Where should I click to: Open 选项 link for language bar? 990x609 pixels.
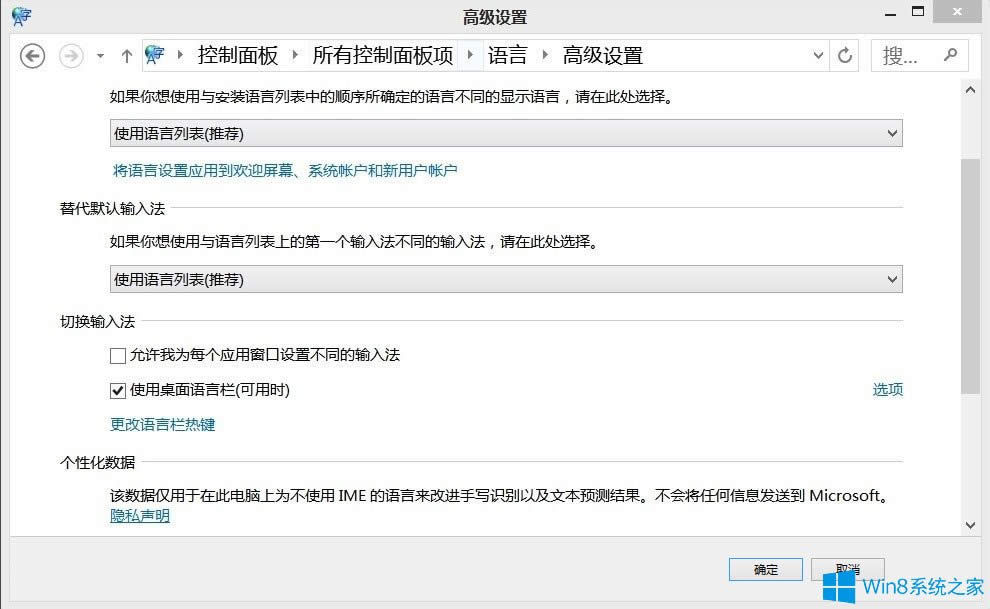coord(887,390)
